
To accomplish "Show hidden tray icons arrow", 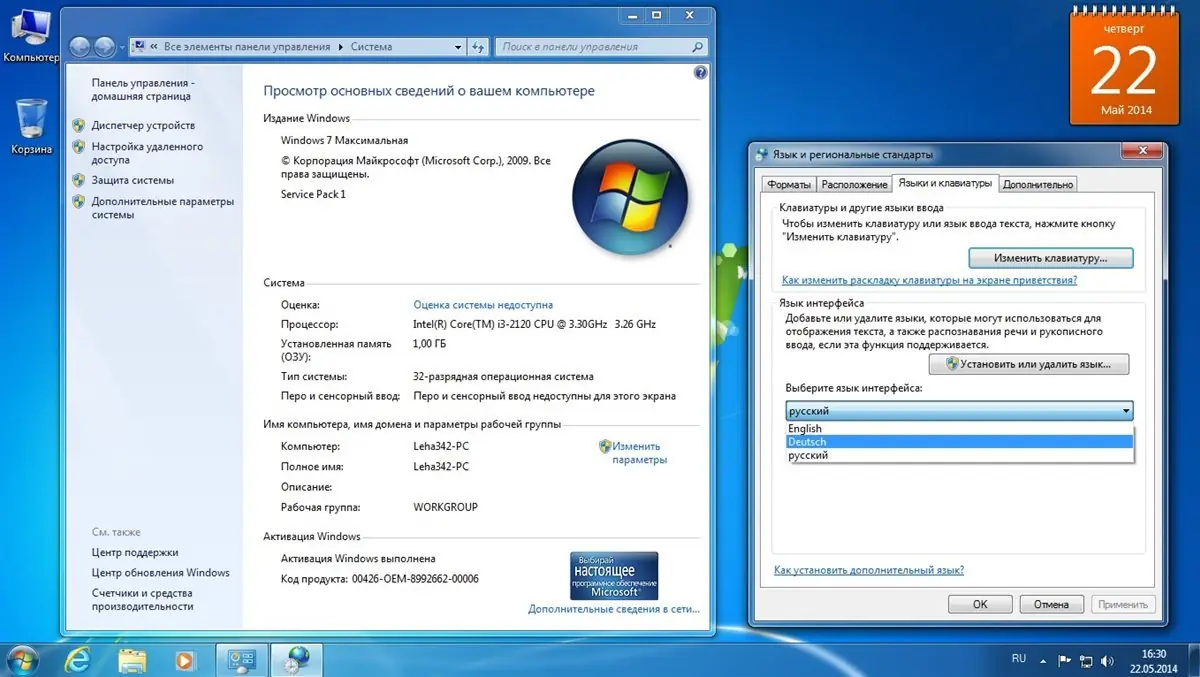I will click(1045, 660).
